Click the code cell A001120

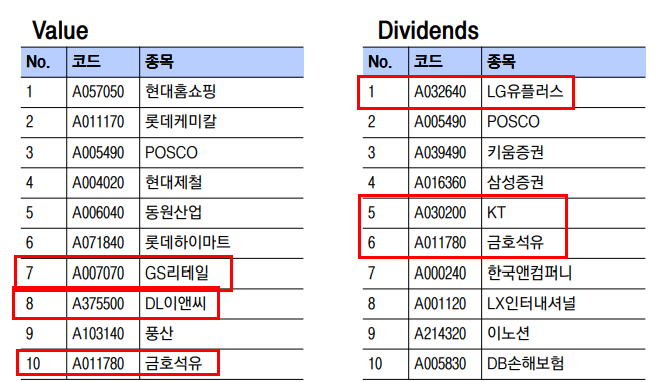[440, 303]
